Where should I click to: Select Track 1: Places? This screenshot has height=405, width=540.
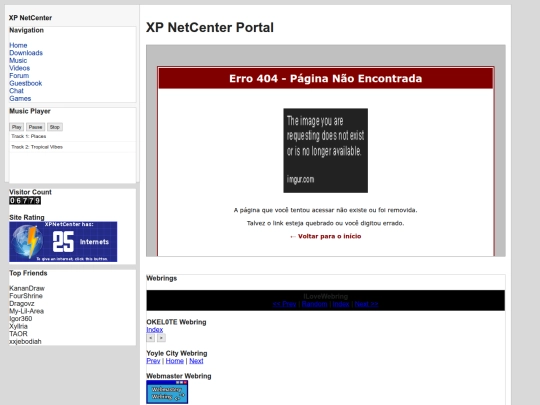[x=72, y=136]
